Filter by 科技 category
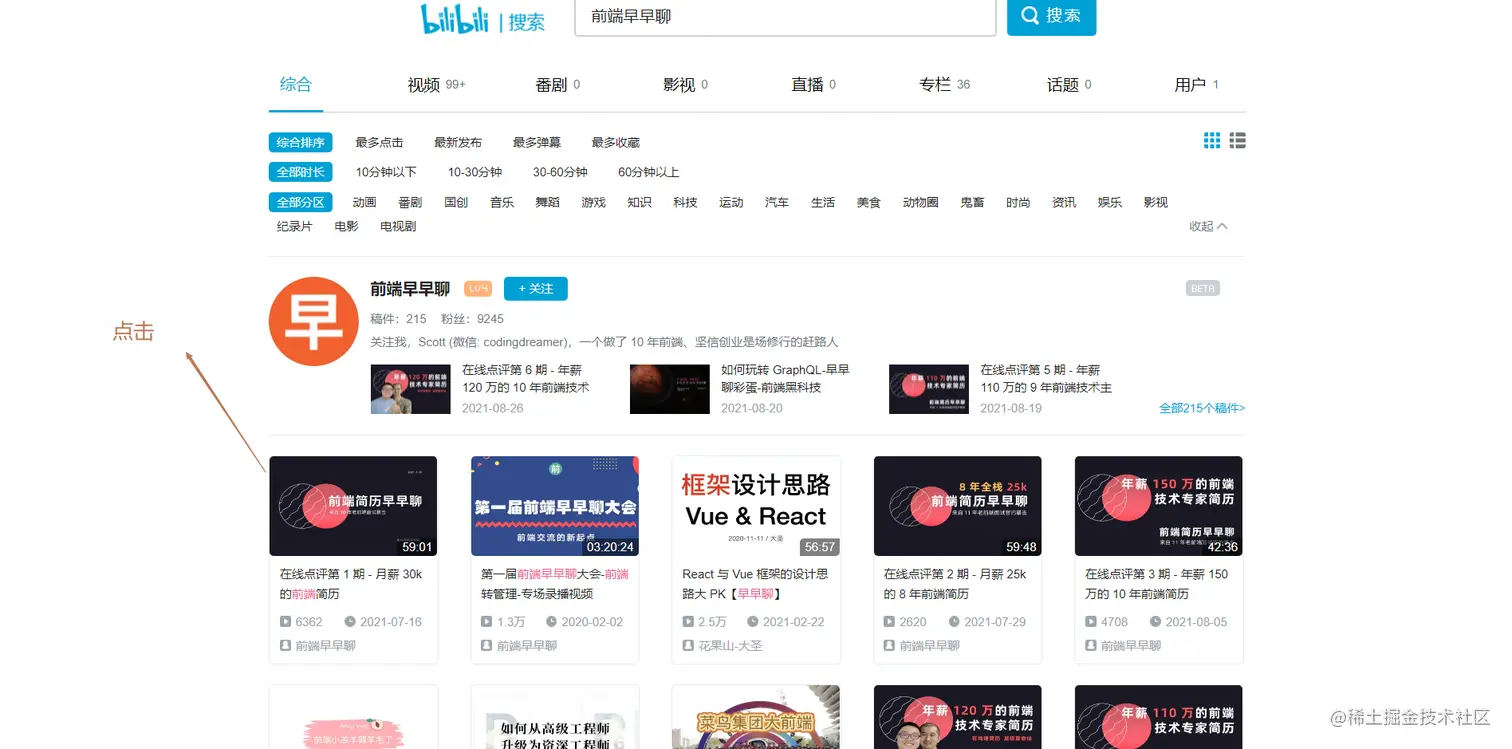The image size is (1512, 749). tap(685, 202)
